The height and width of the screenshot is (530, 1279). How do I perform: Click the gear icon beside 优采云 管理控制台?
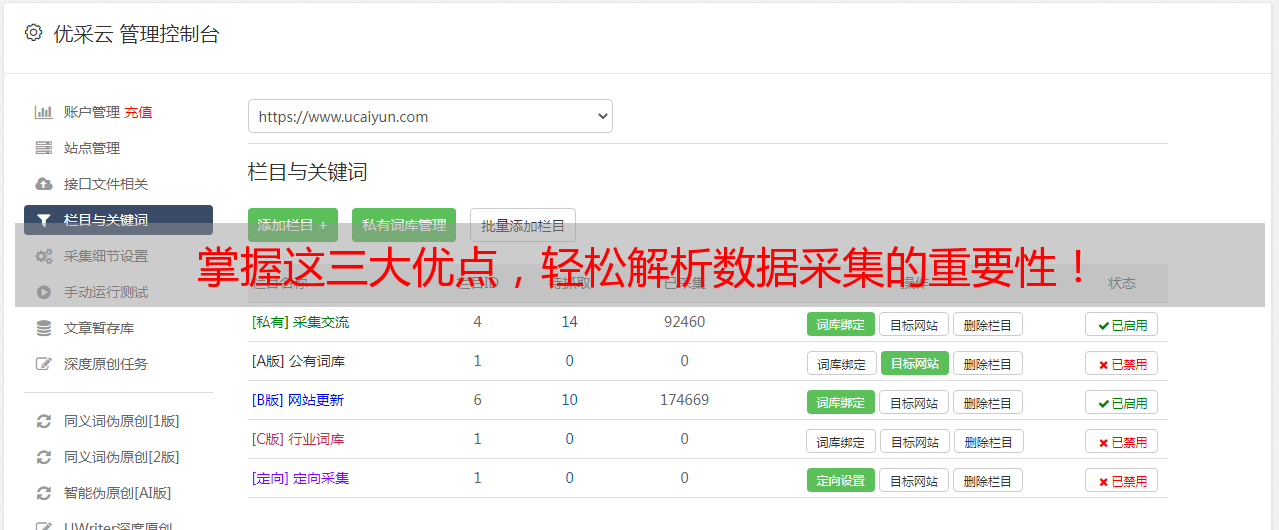click(x=33, y=33)
